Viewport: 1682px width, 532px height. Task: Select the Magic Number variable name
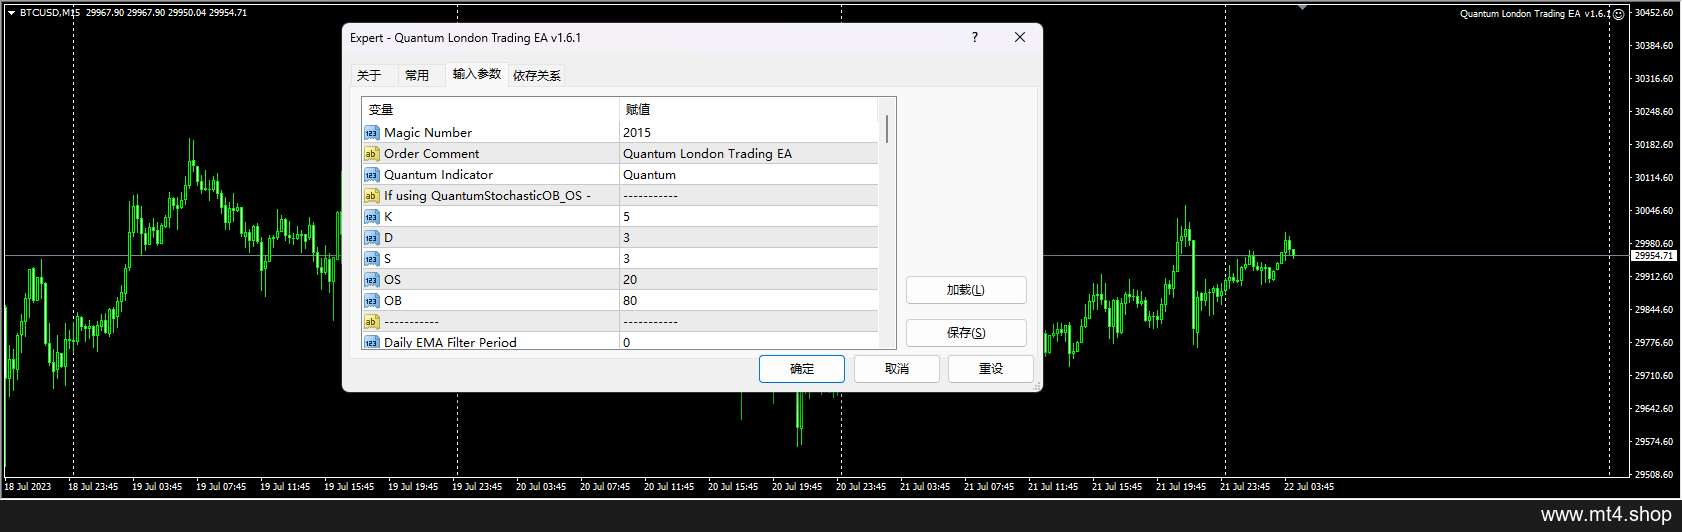point(428,133)
